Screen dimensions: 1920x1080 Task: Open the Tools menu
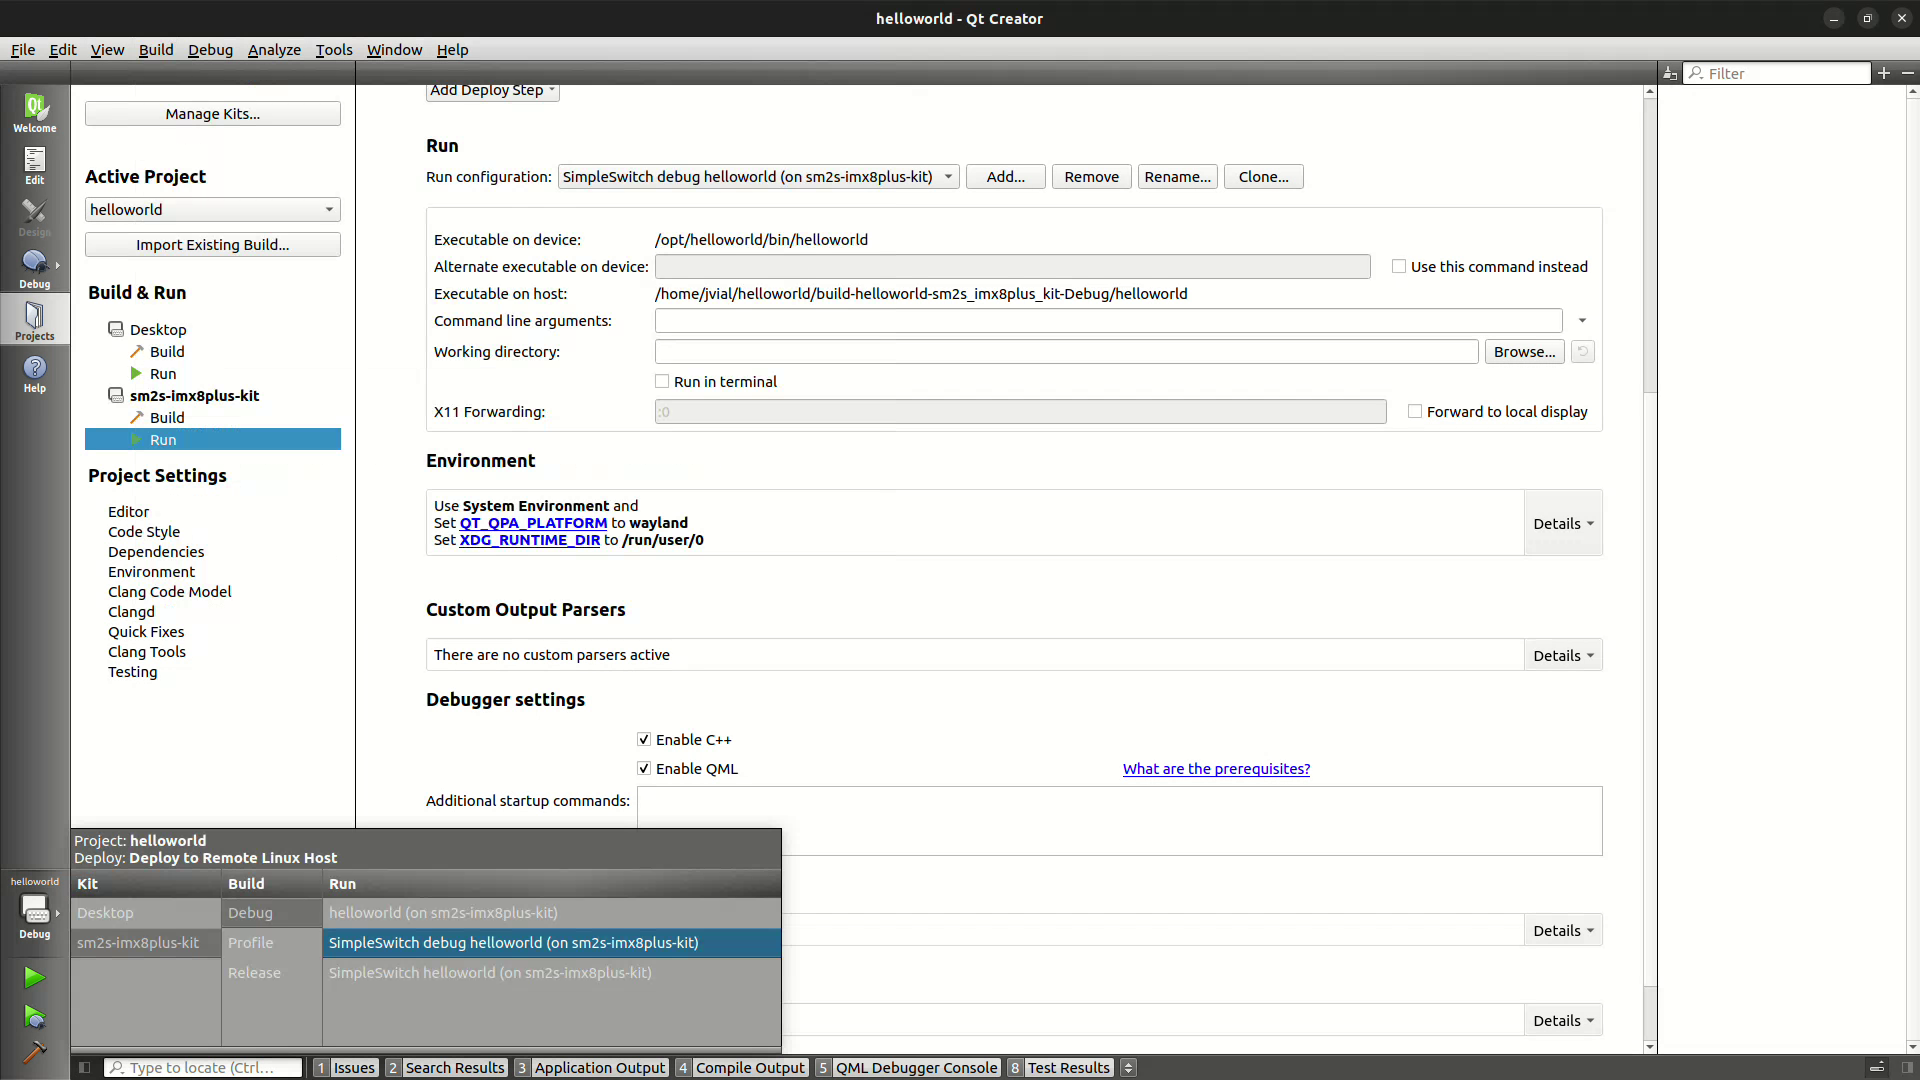pos(334,50)
